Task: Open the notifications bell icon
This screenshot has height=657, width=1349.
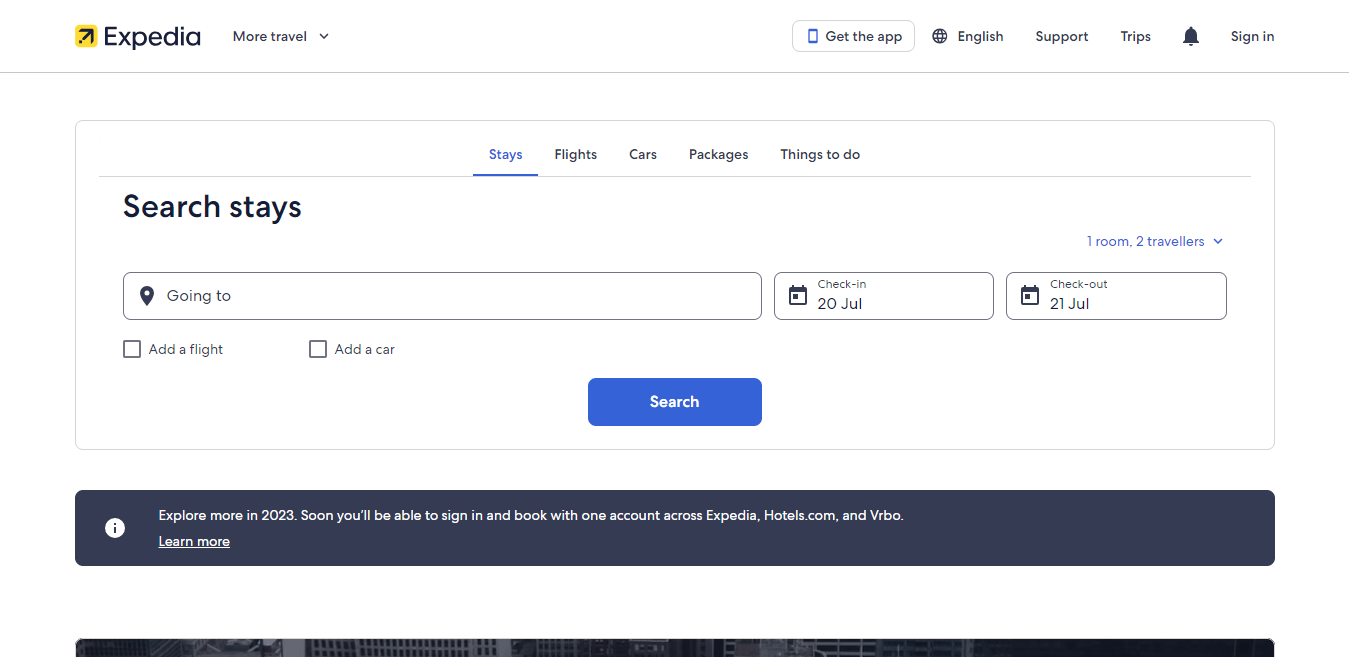Action: [1190, 35]
